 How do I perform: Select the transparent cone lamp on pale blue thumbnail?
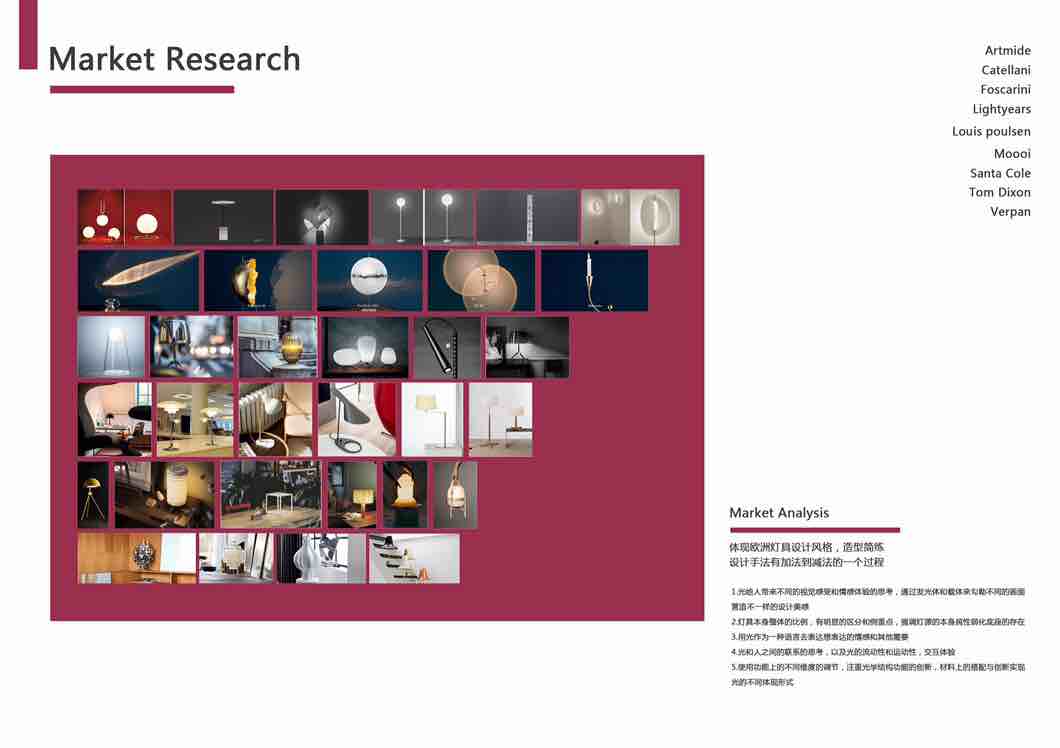coord(112,346)
